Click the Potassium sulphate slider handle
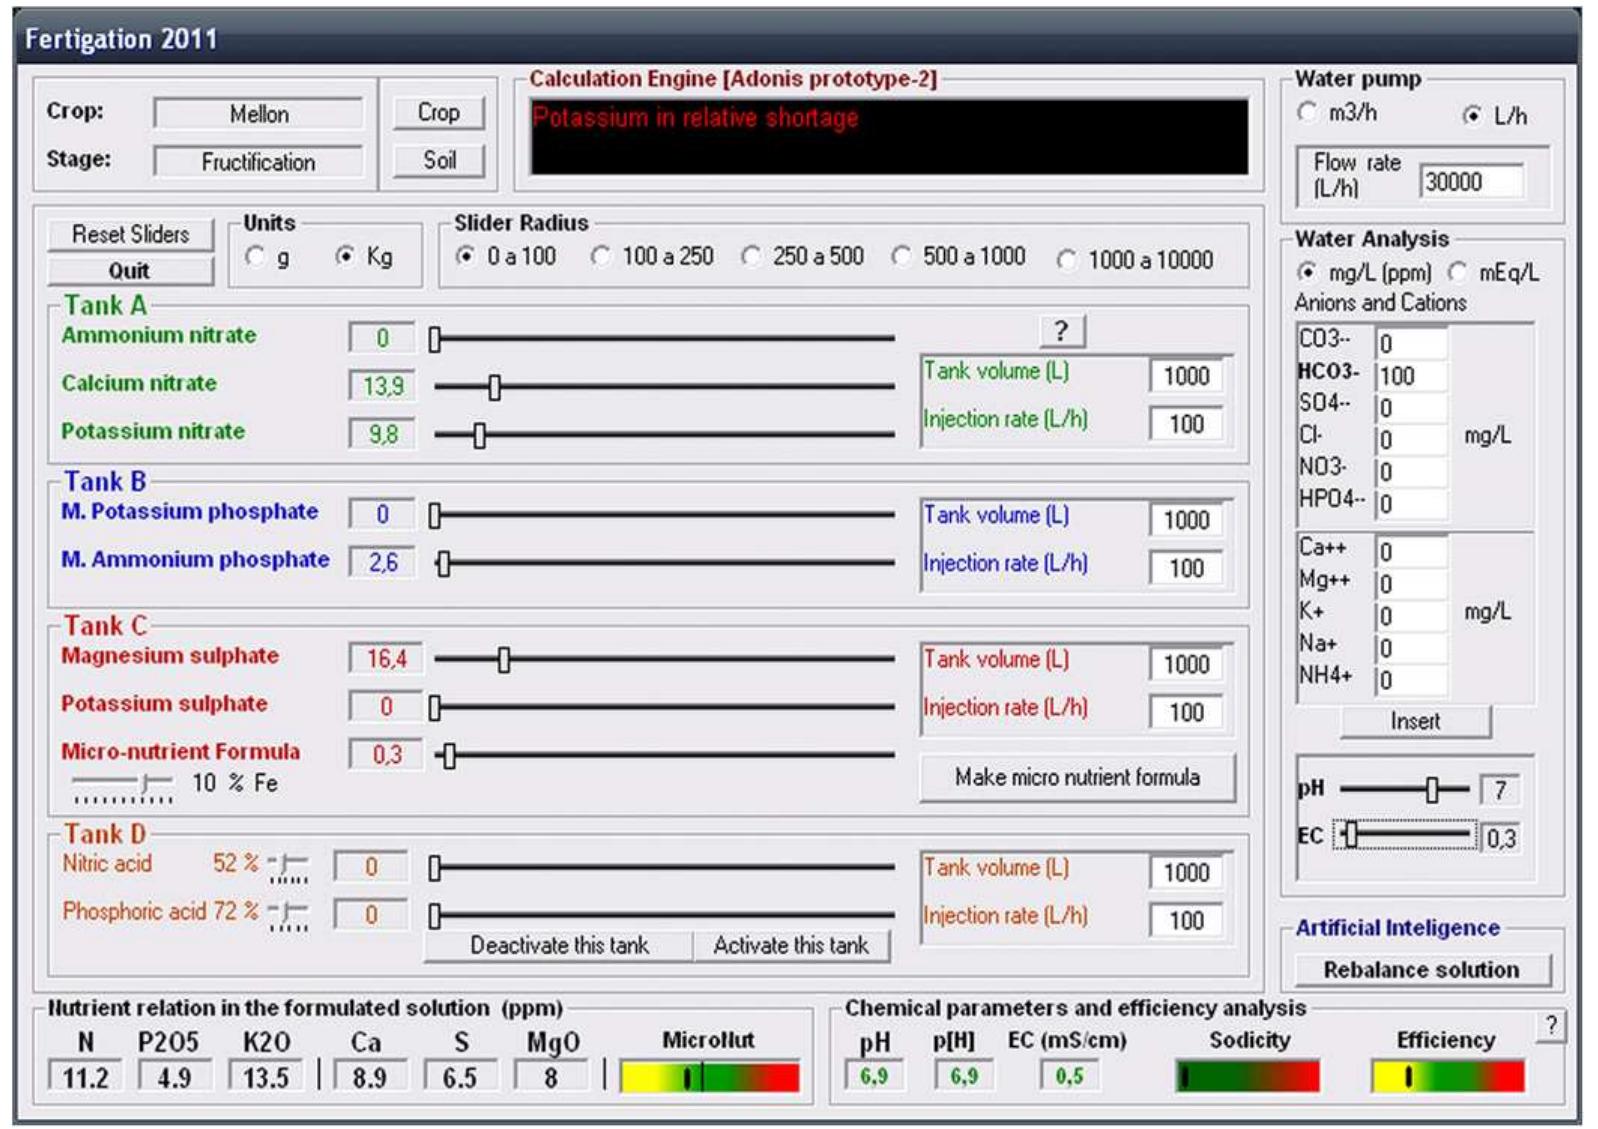This screenshot has height=1129, width=1598. [435, 708]
